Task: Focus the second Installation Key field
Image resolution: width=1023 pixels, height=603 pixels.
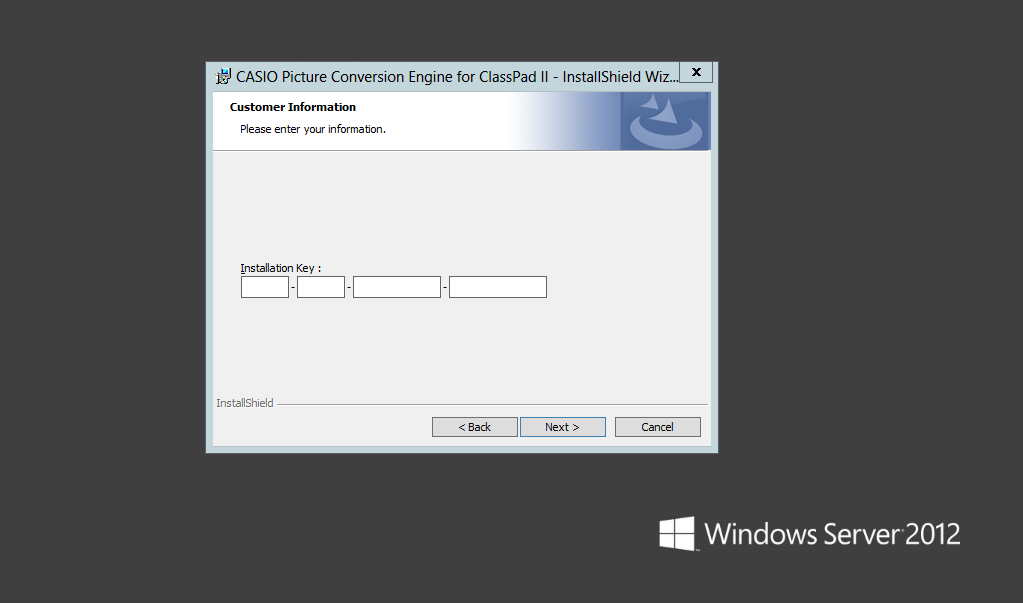Action: [321, 287]
